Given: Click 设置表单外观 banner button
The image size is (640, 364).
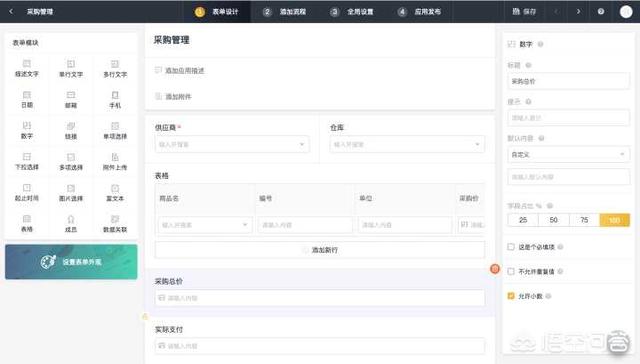Looking at the screenshot, I should (x=71, y=262).
